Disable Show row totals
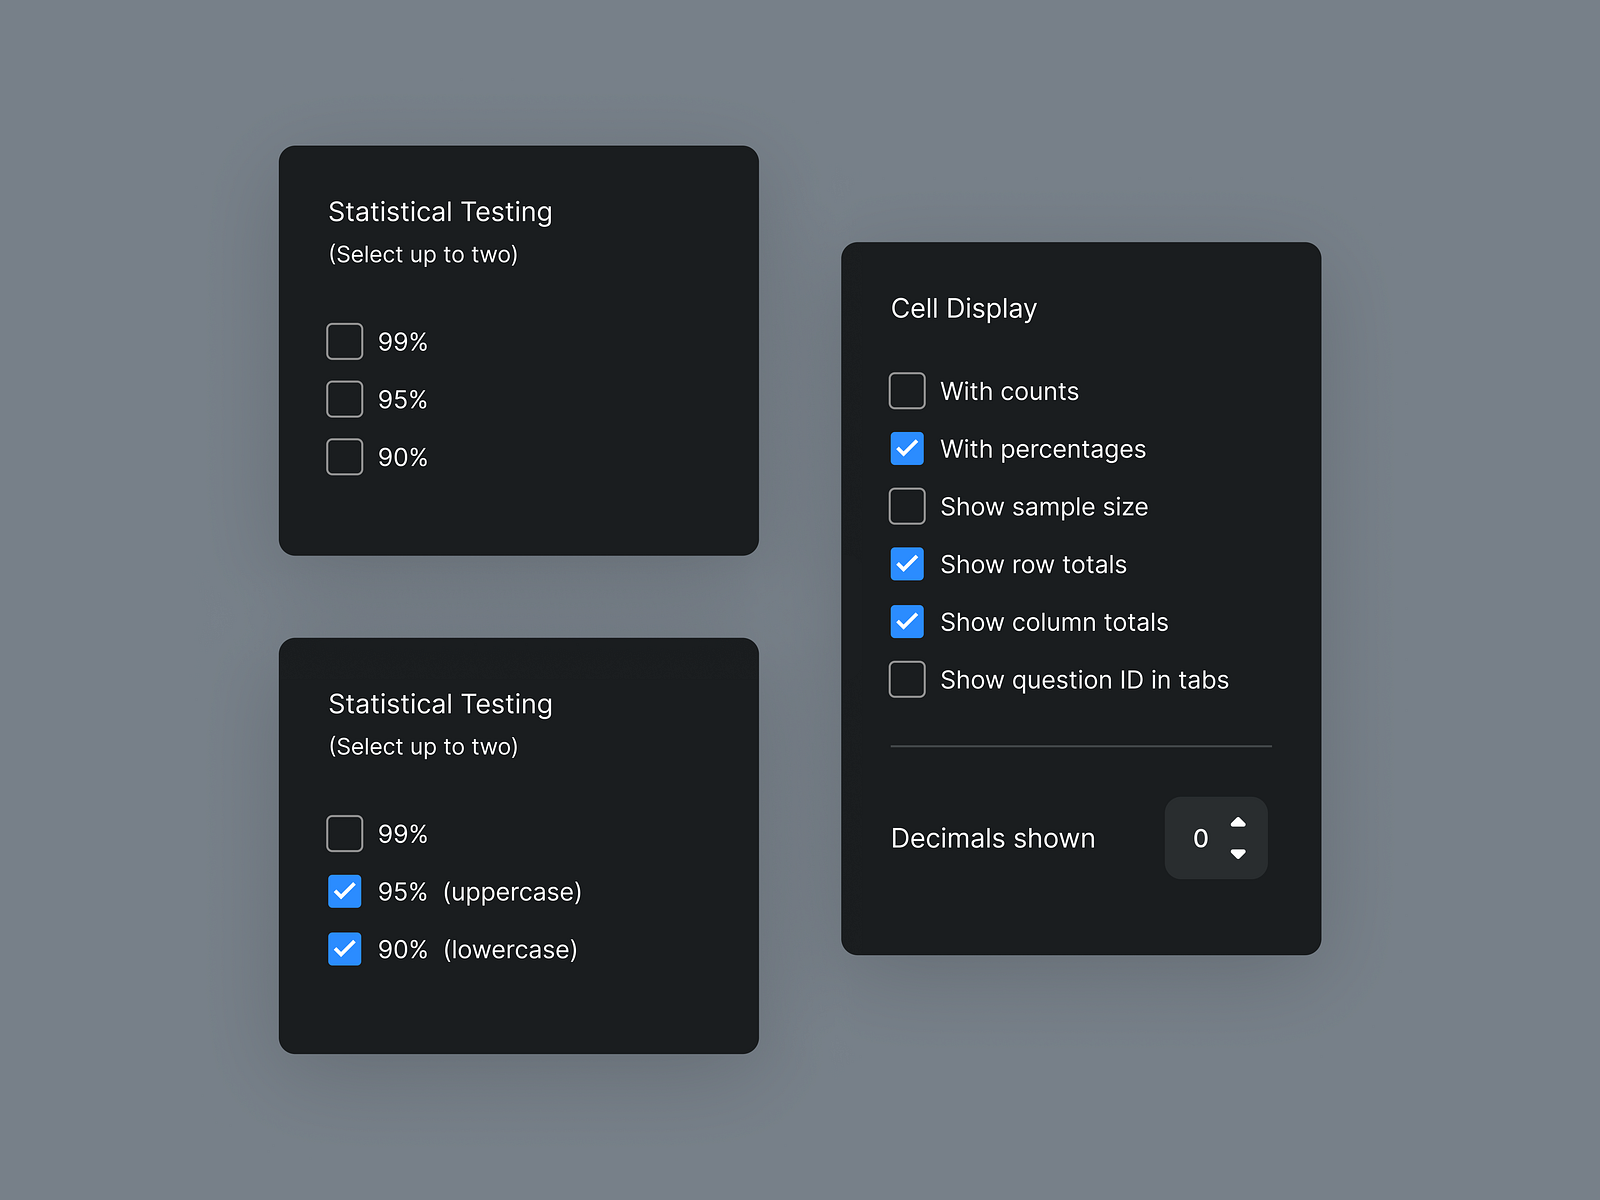Screen dimensions: 1600x1200 (x=907, y=564)
